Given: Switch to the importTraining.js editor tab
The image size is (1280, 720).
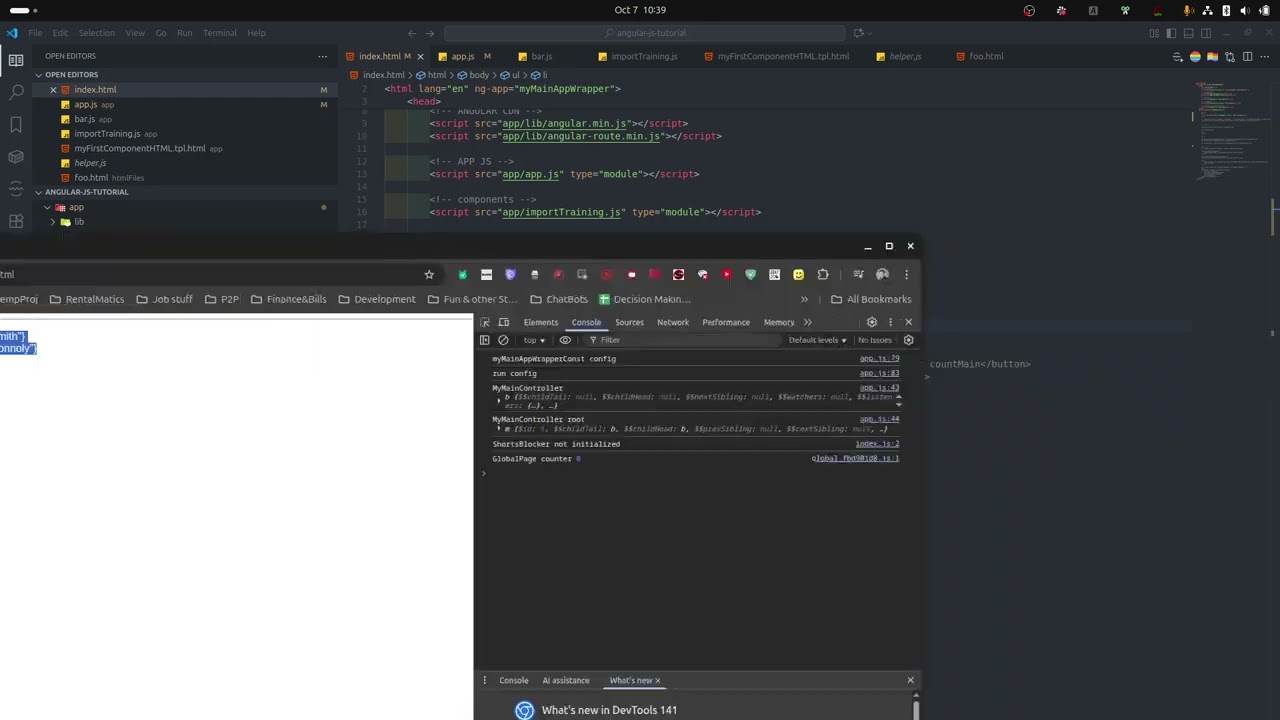Looking at the screenshot, I should [x=644, y=57].
